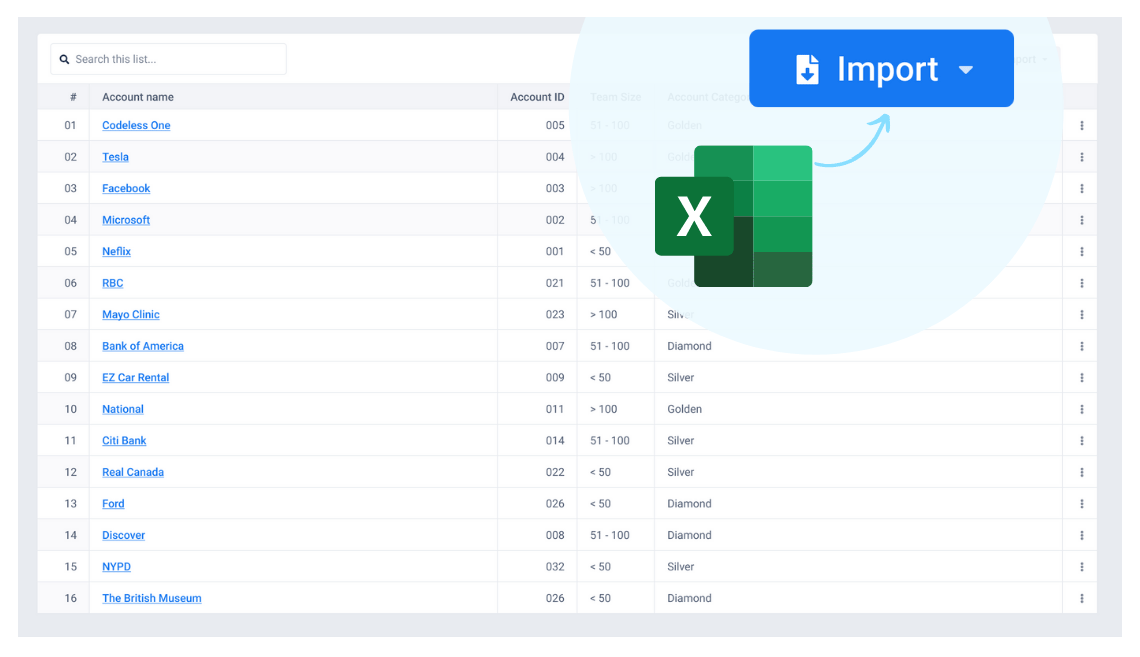1140x657 pixels.
Task: Click the large Import button
Action: [881, 68]
